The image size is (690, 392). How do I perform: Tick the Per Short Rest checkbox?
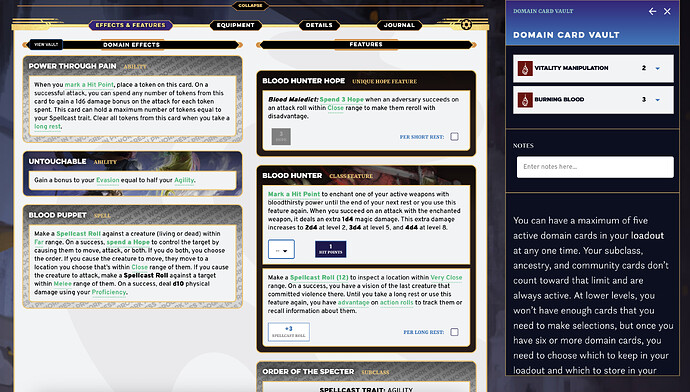(454, 137)
